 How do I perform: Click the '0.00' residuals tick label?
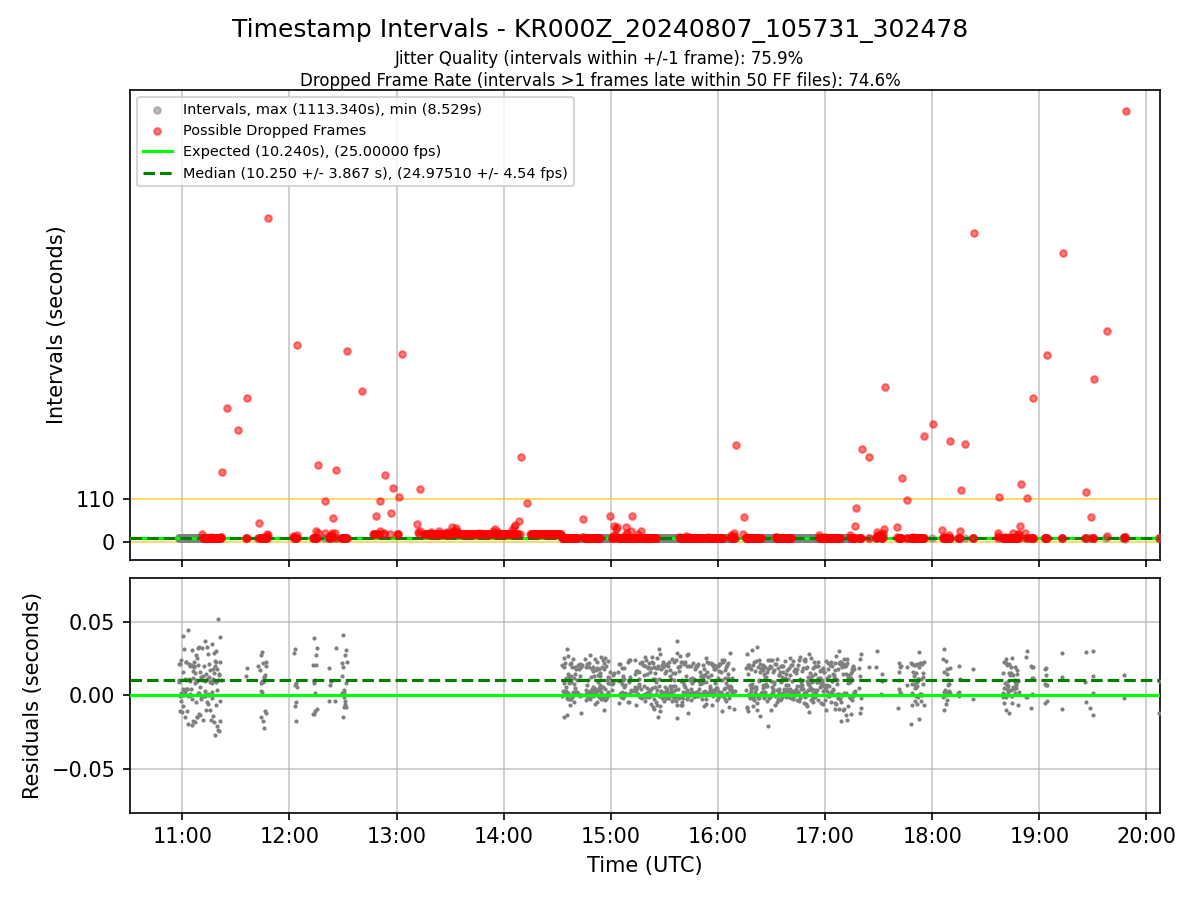pos(93,695)
